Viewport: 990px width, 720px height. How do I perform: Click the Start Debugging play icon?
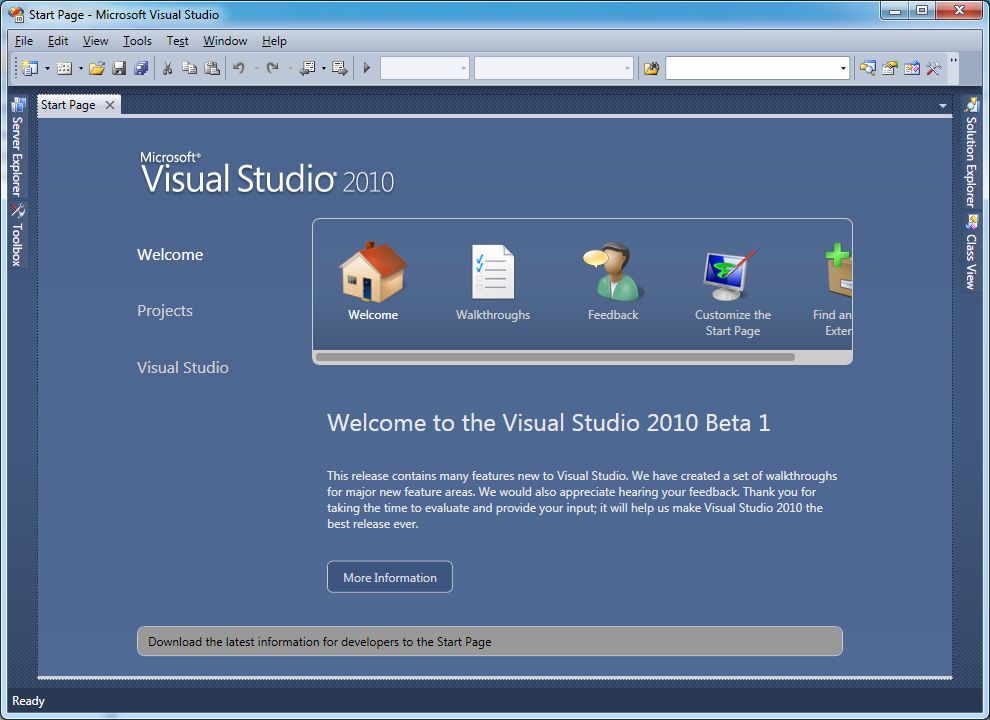pyautogui.click(x=367, y=68)
